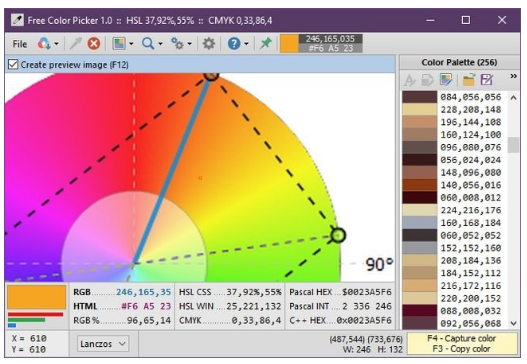527x364 pixels.
Task: Click the edit palette colors icon
Action: coord(446,80)
